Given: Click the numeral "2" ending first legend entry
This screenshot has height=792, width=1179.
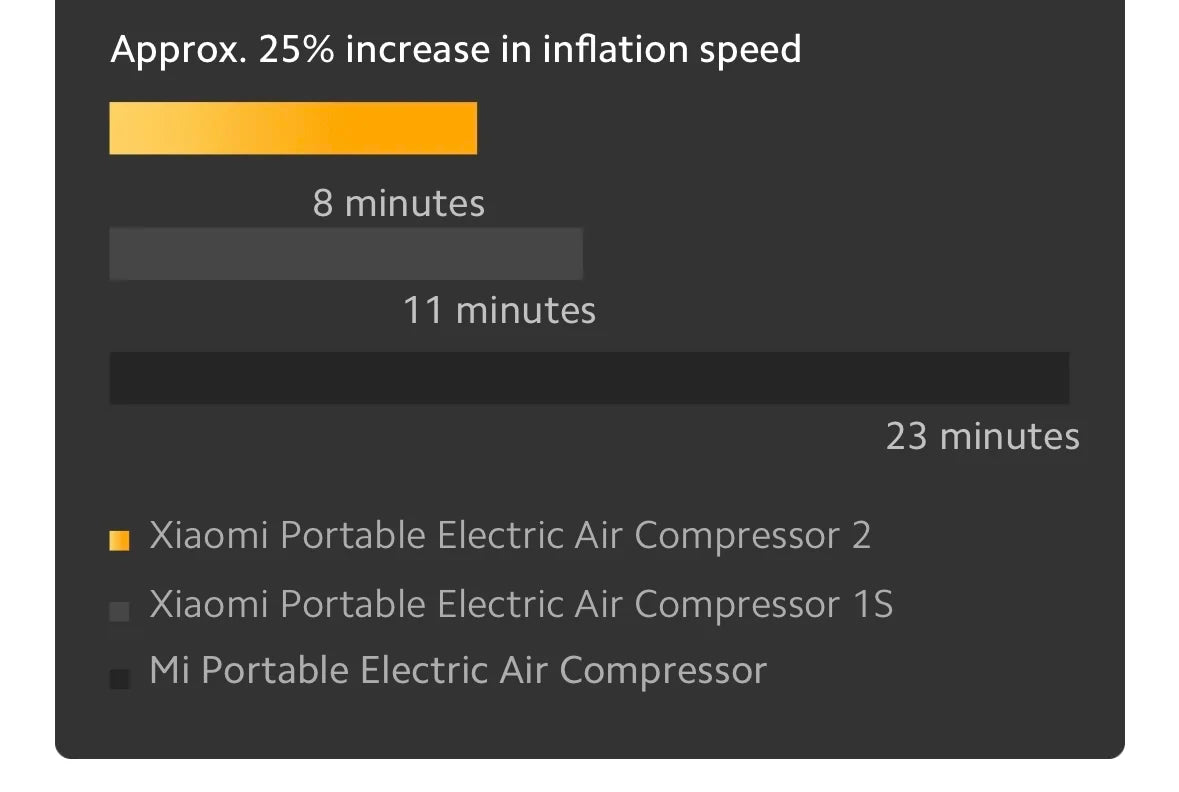Looking at the screenshot, I should click(861, 536).
